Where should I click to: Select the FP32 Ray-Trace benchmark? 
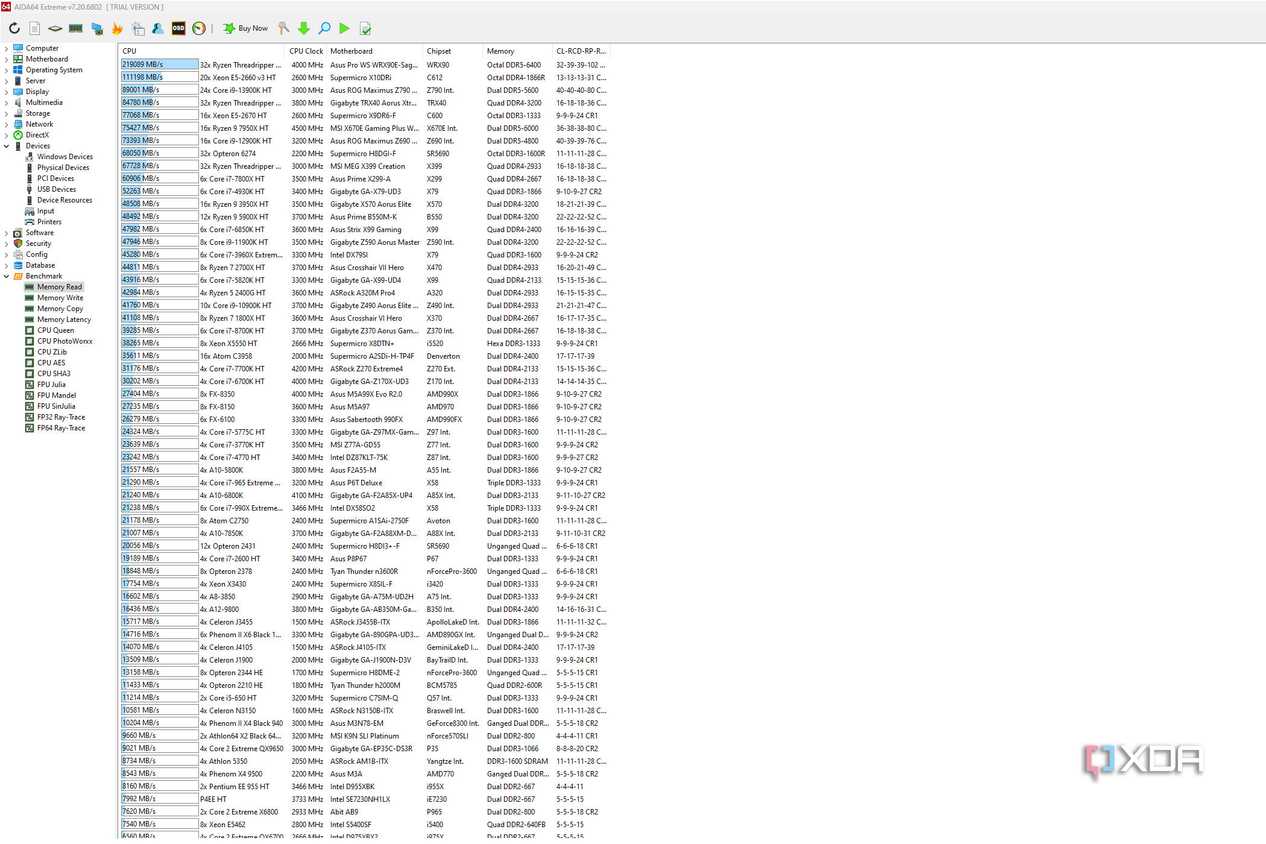tap(61, 417)
